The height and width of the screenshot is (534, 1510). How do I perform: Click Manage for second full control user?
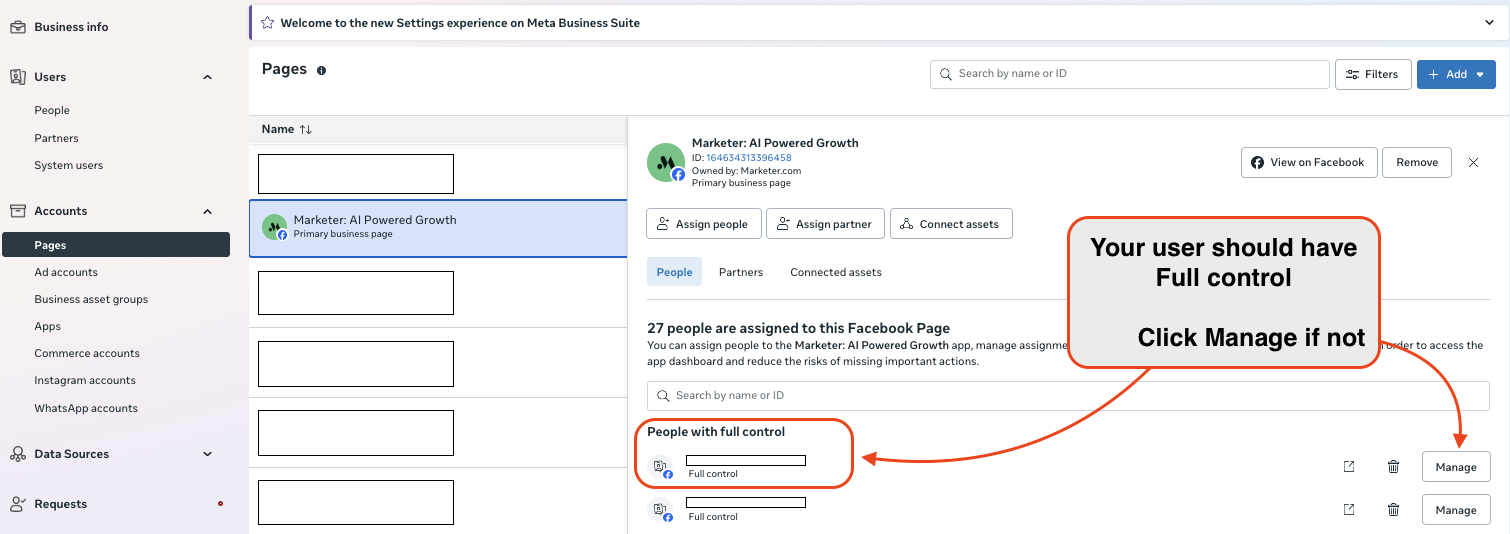(1456, 510)
